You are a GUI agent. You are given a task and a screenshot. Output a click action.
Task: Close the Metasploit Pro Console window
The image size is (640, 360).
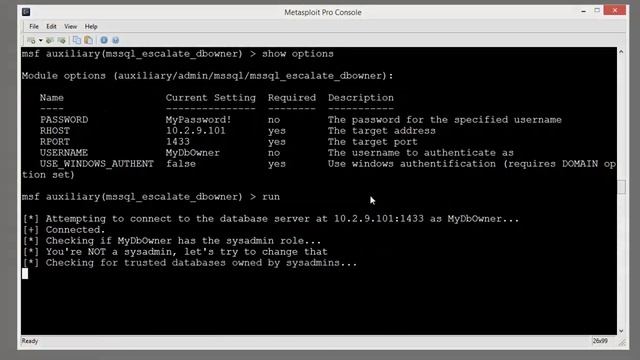615,10
